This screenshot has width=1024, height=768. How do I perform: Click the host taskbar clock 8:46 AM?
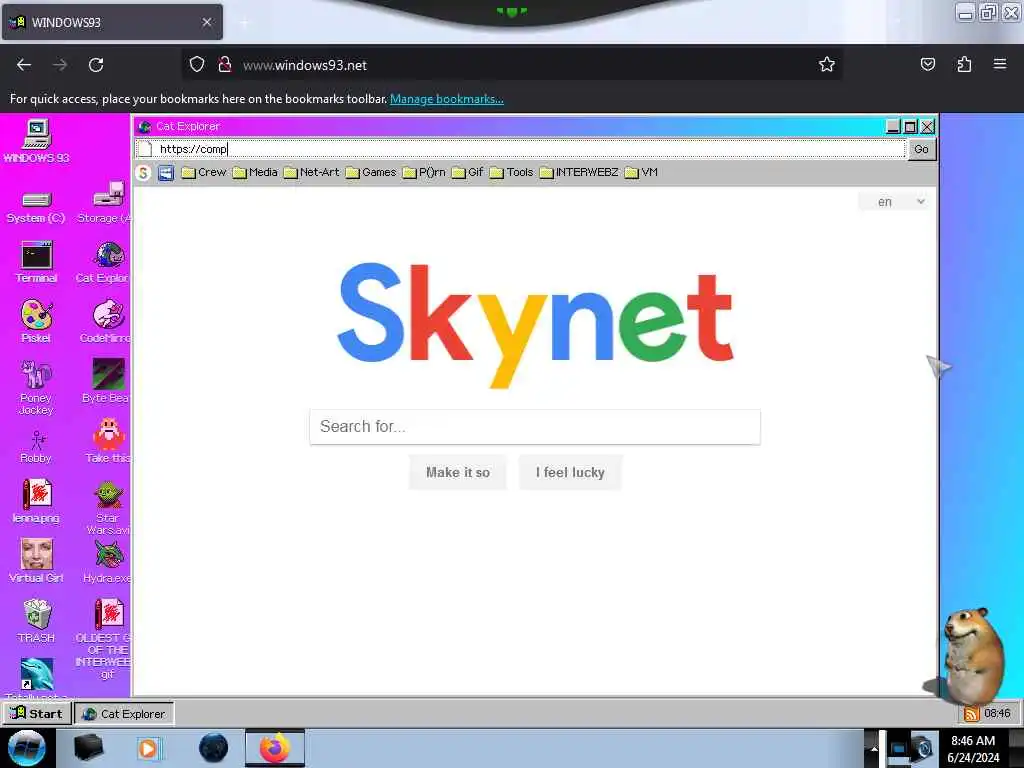click(x=973, y=748)
